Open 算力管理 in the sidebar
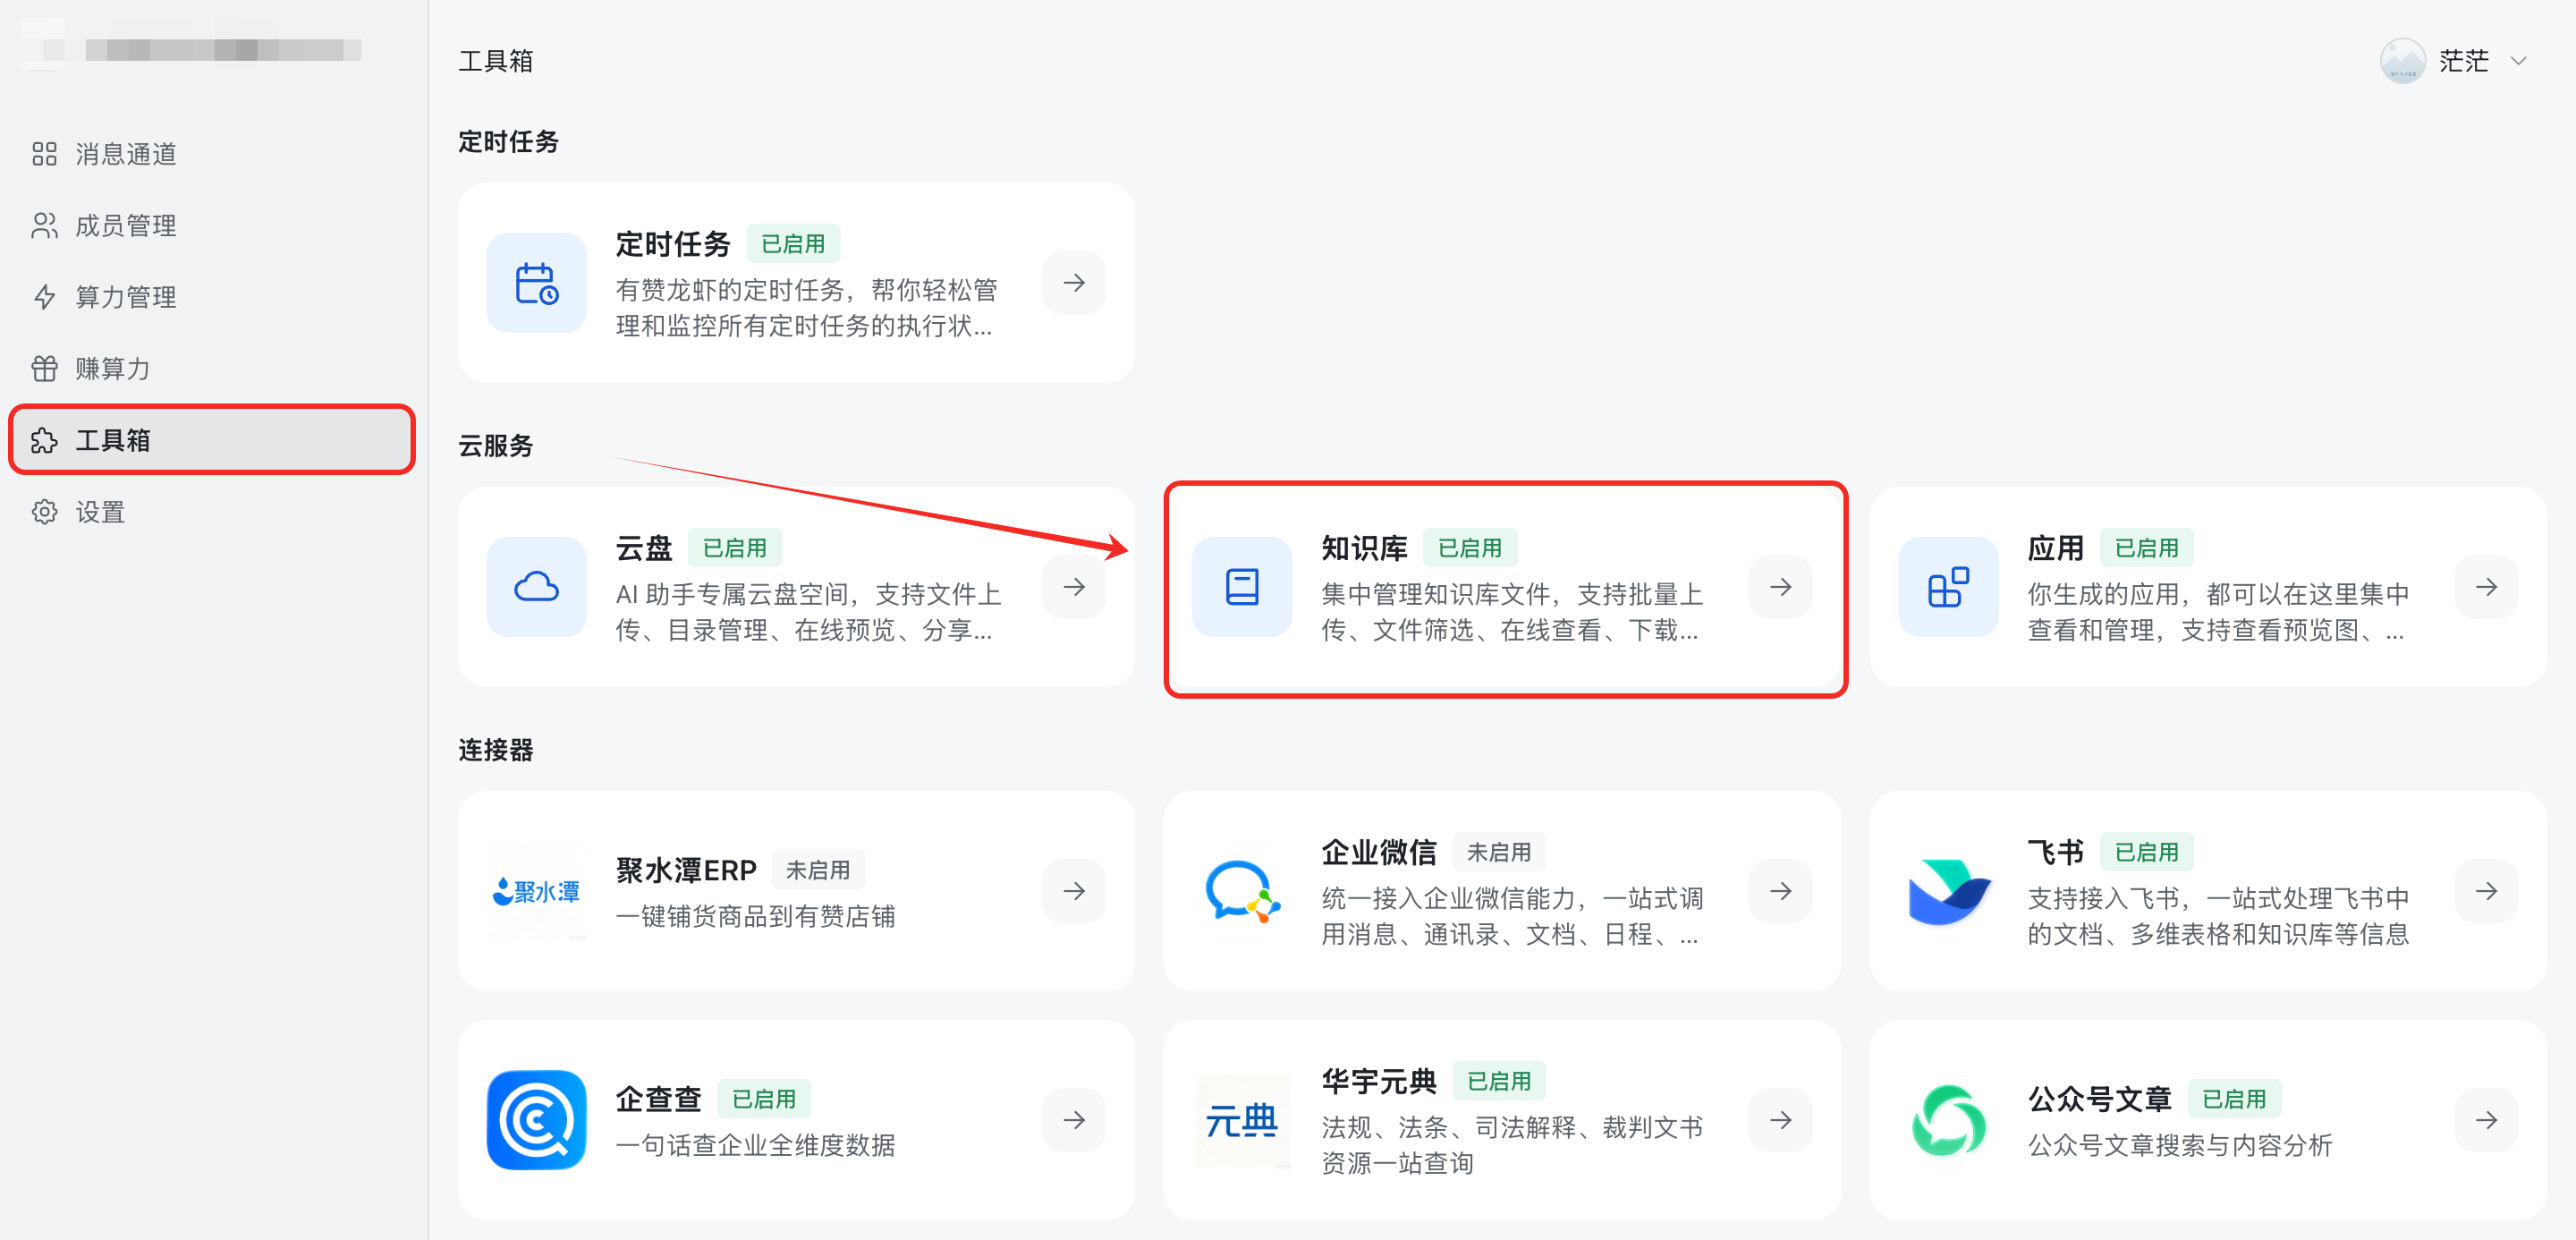Screen dimensions: 2576x1240 212,297
